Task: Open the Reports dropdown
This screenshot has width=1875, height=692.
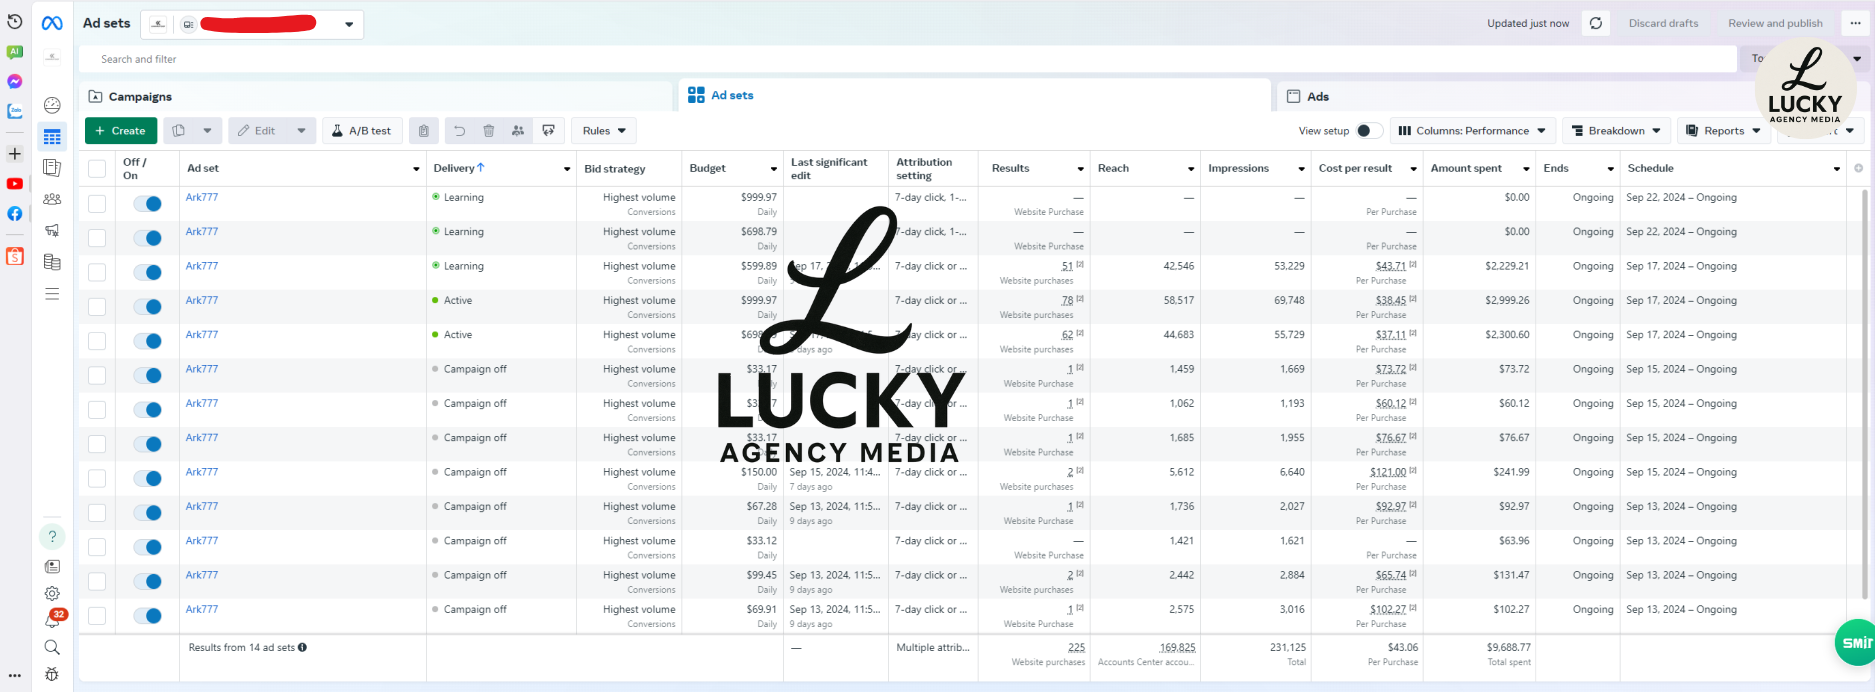Action: tap(1724, 131)
